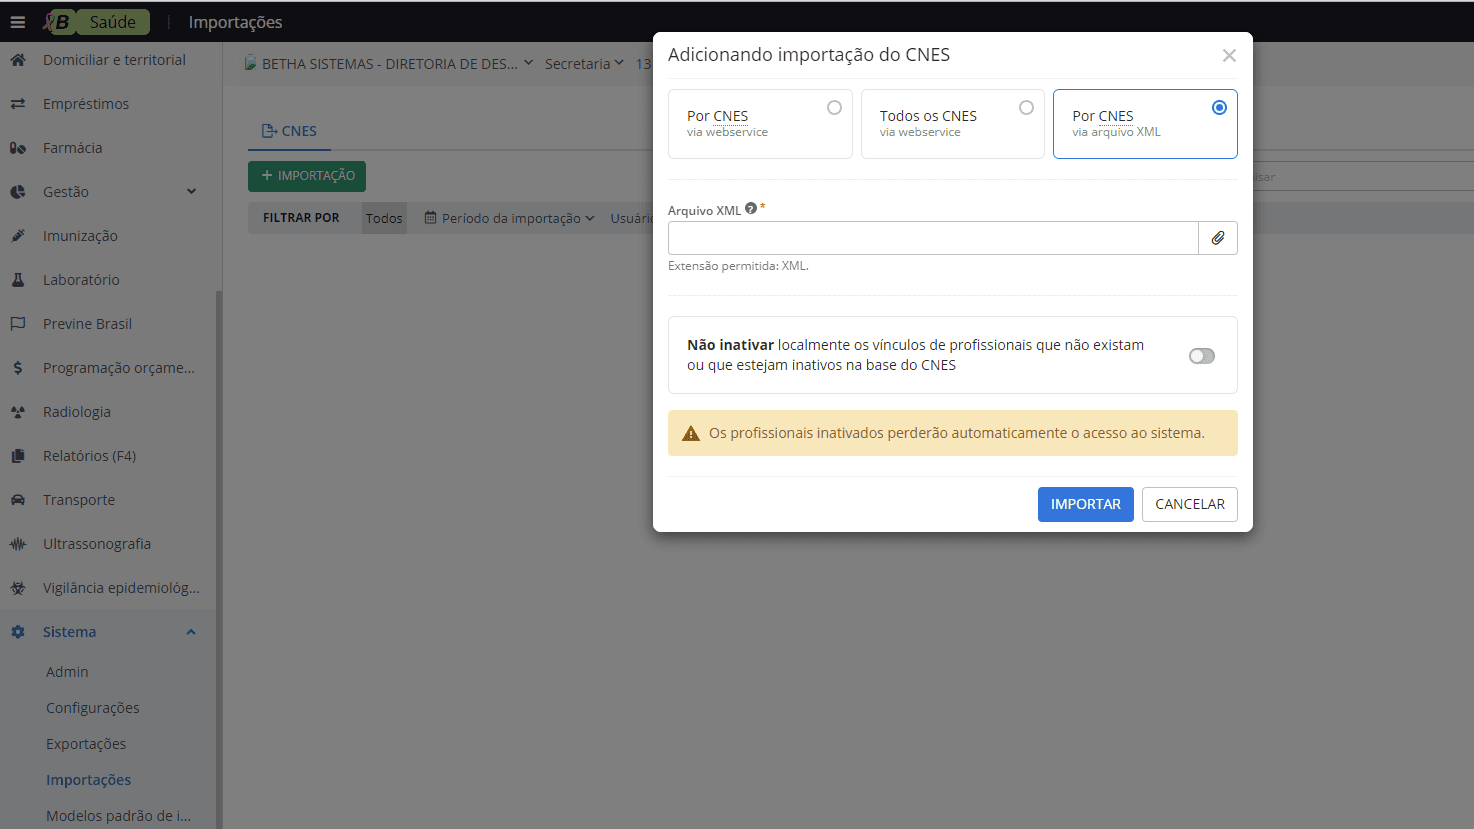Collapse the Sistema section

189,631
